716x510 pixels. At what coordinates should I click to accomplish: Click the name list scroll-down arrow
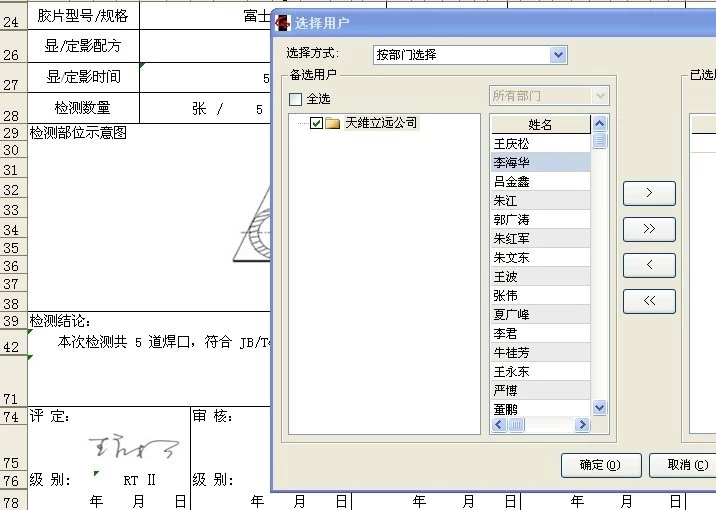click(600, 408)
